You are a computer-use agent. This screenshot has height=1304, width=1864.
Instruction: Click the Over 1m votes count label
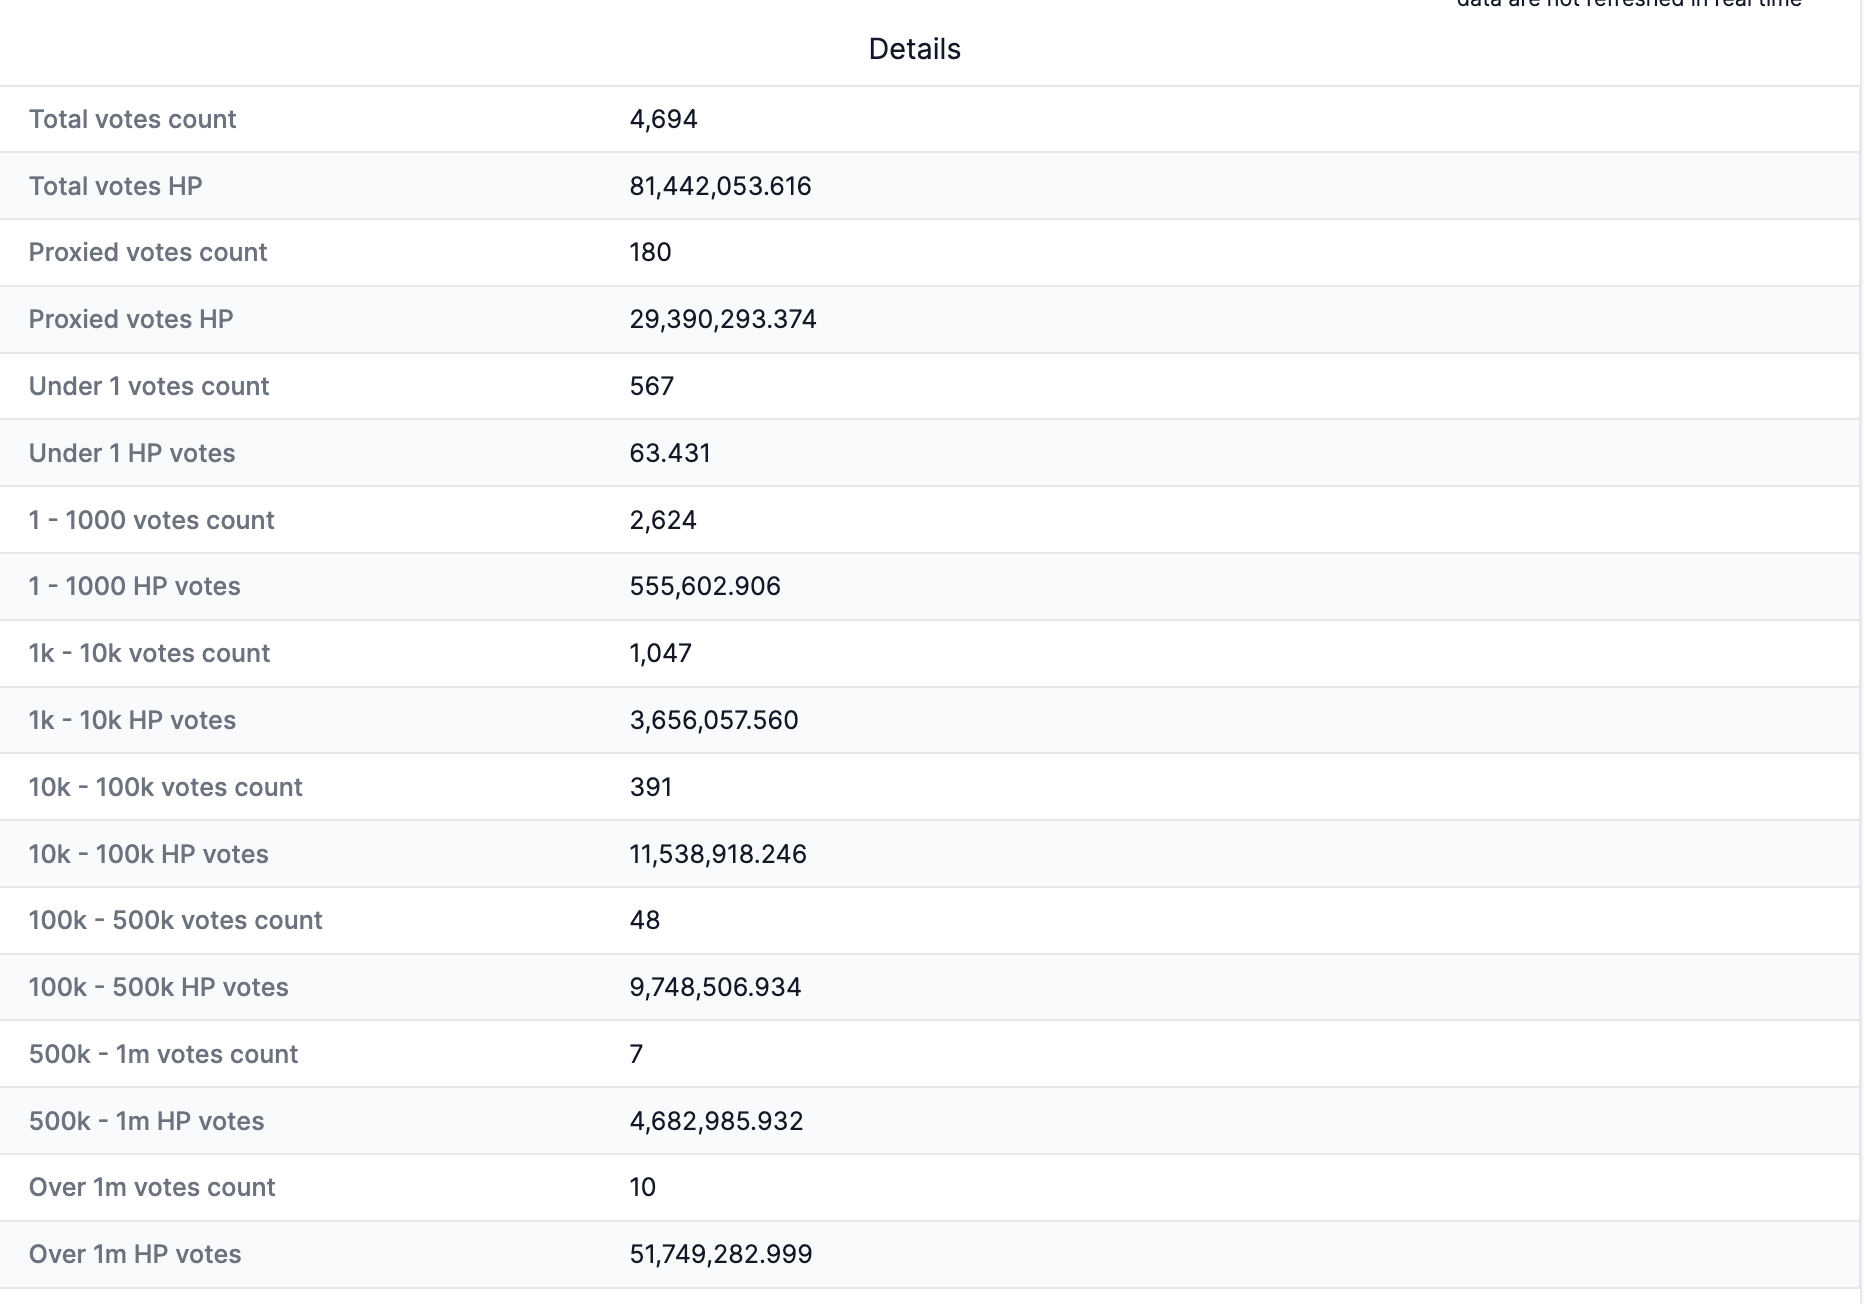[x=152, y=1187]
